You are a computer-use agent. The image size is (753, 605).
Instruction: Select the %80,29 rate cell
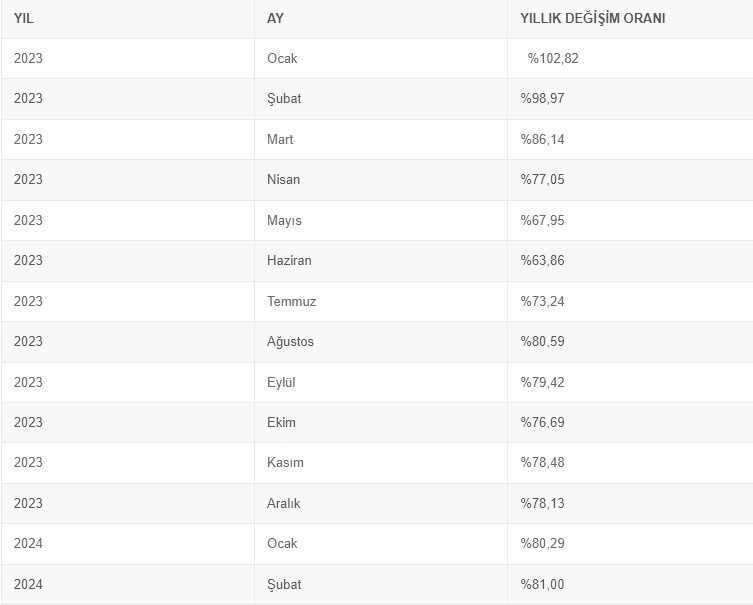pyautogui.click(x=542, y=543)
